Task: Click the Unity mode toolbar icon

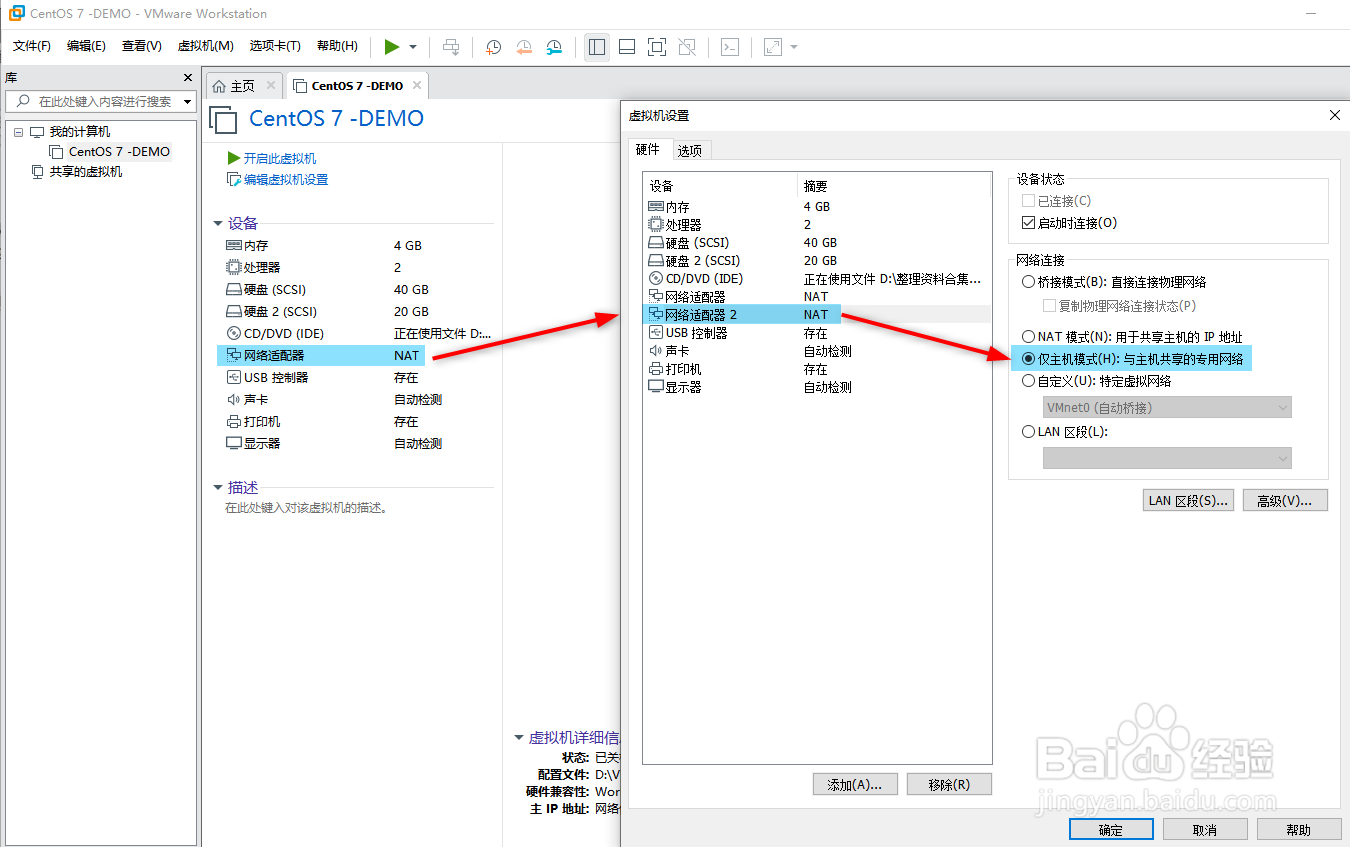Action: click(x=687, y=47)
